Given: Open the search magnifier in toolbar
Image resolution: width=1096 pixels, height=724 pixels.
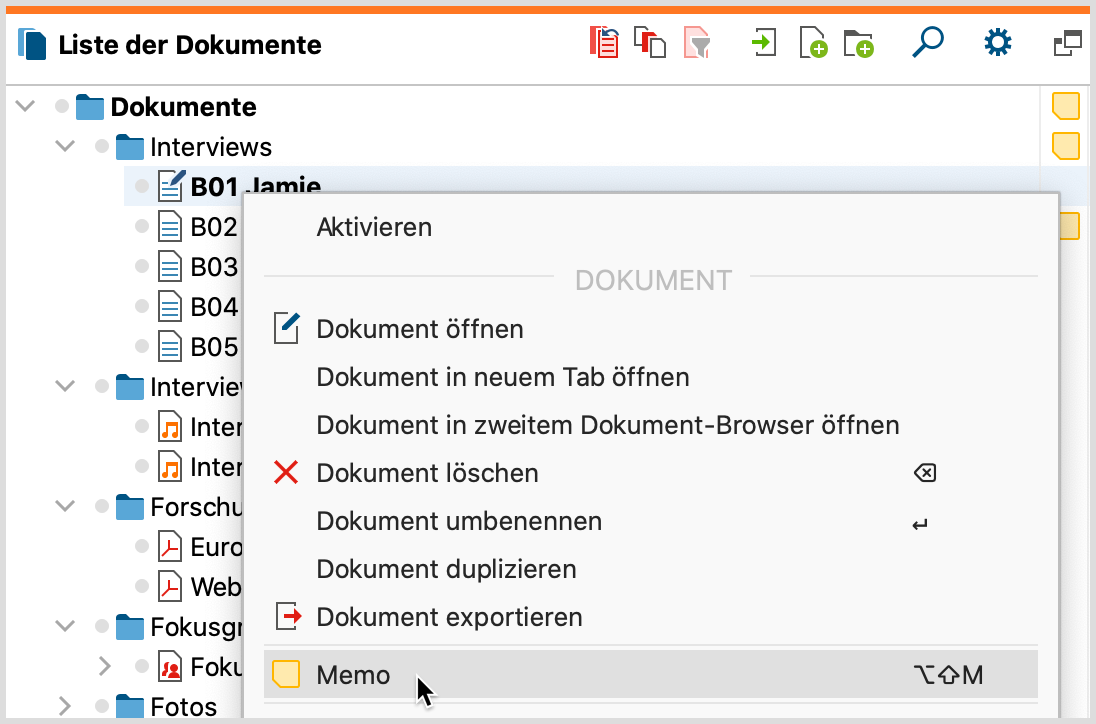Looking at the screenshot, I should point(928,43).
